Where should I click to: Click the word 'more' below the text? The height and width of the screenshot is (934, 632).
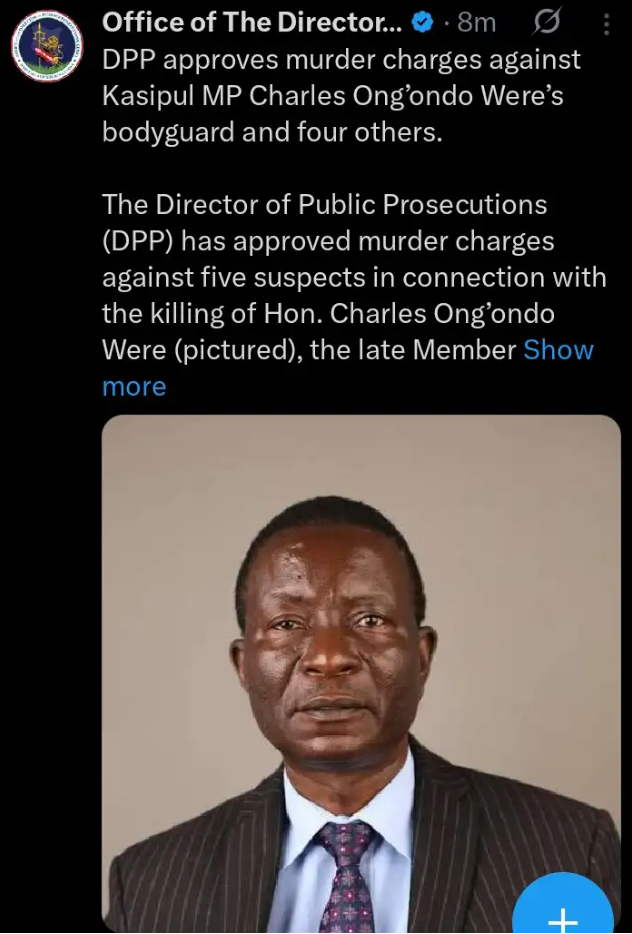pos(134,387)
